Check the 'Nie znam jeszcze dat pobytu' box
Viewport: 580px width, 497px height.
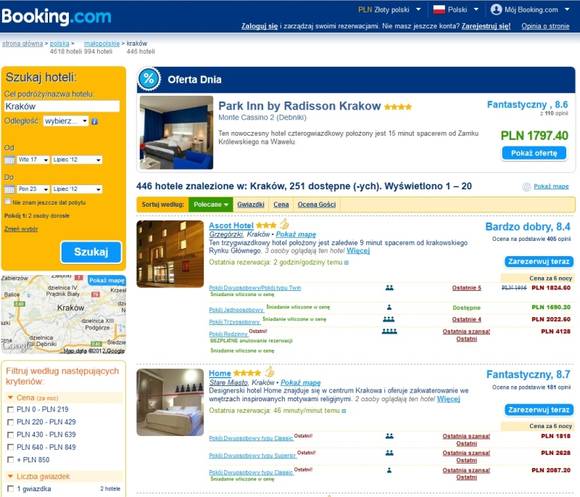pos(8,202)
